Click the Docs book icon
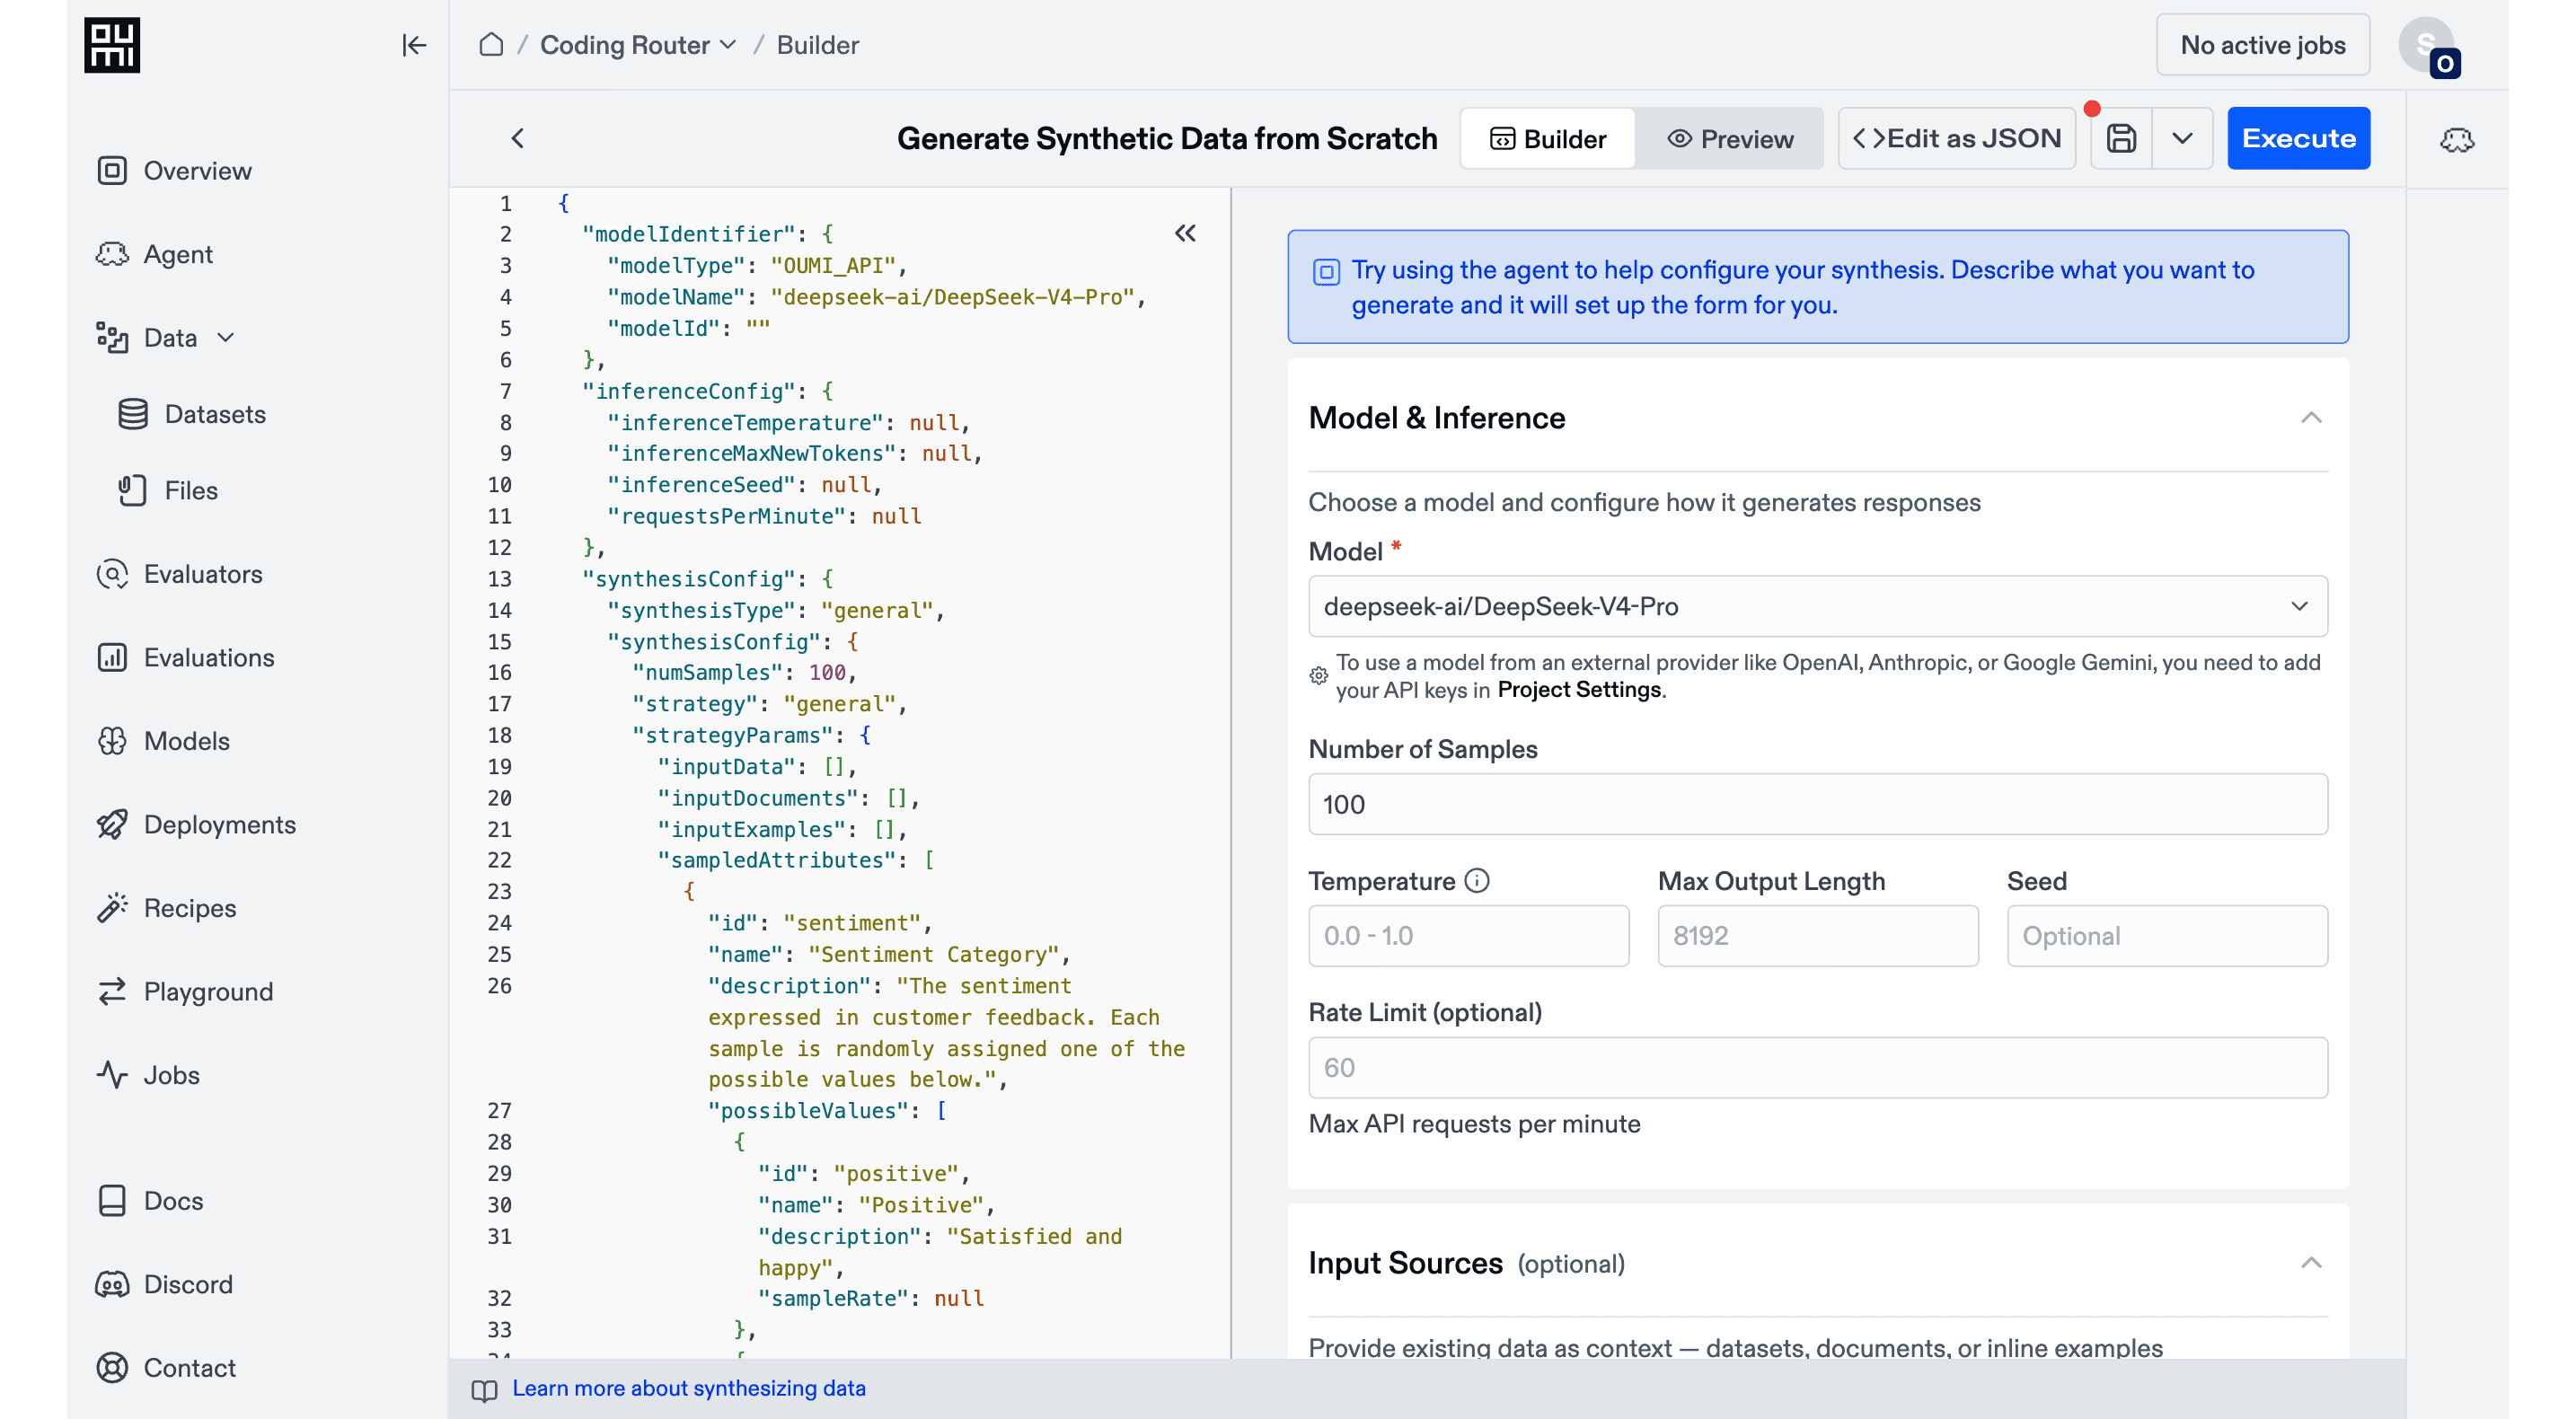 [112, 1200]
